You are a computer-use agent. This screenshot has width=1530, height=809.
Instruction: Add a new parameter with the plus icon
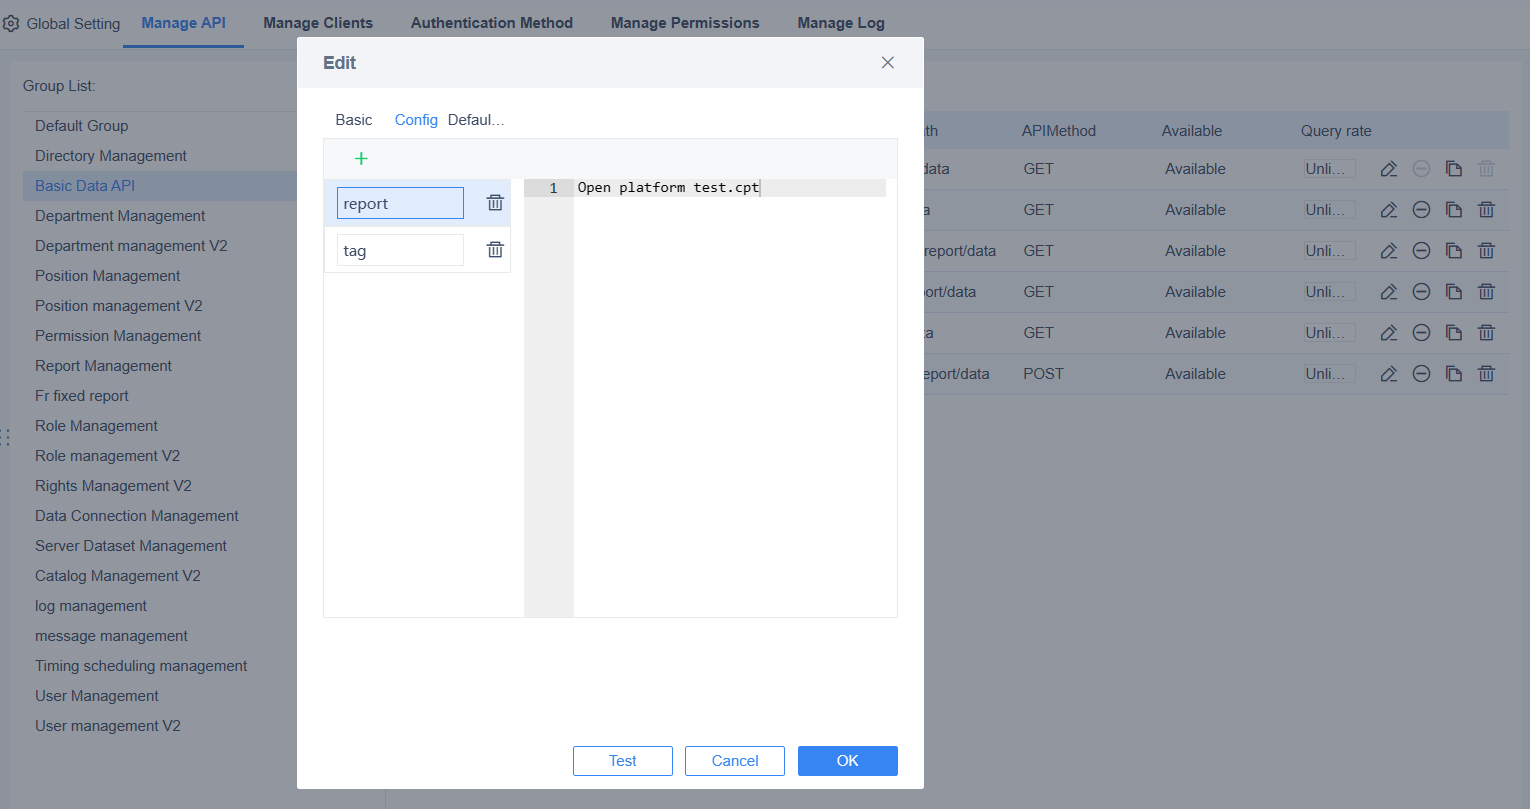pyautogui.click(x=361, y=158)
